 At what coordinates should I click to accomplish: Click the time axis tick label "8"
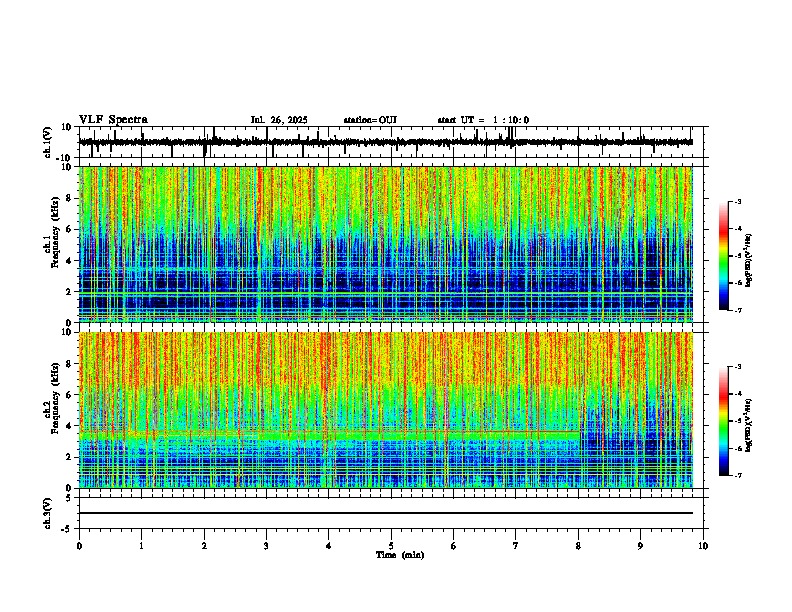click(x=578, y=546)
